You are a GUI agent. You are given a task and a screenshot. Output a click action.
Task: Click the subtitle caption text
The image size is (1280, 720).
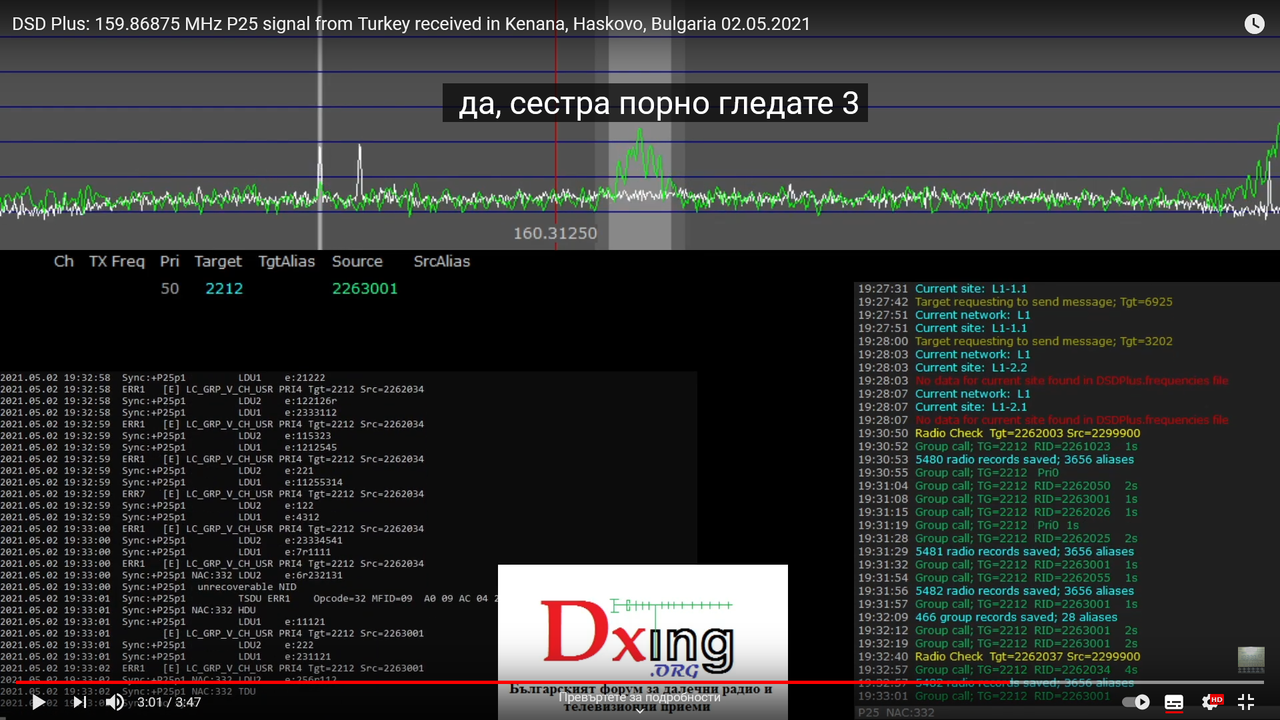(657, 103)
